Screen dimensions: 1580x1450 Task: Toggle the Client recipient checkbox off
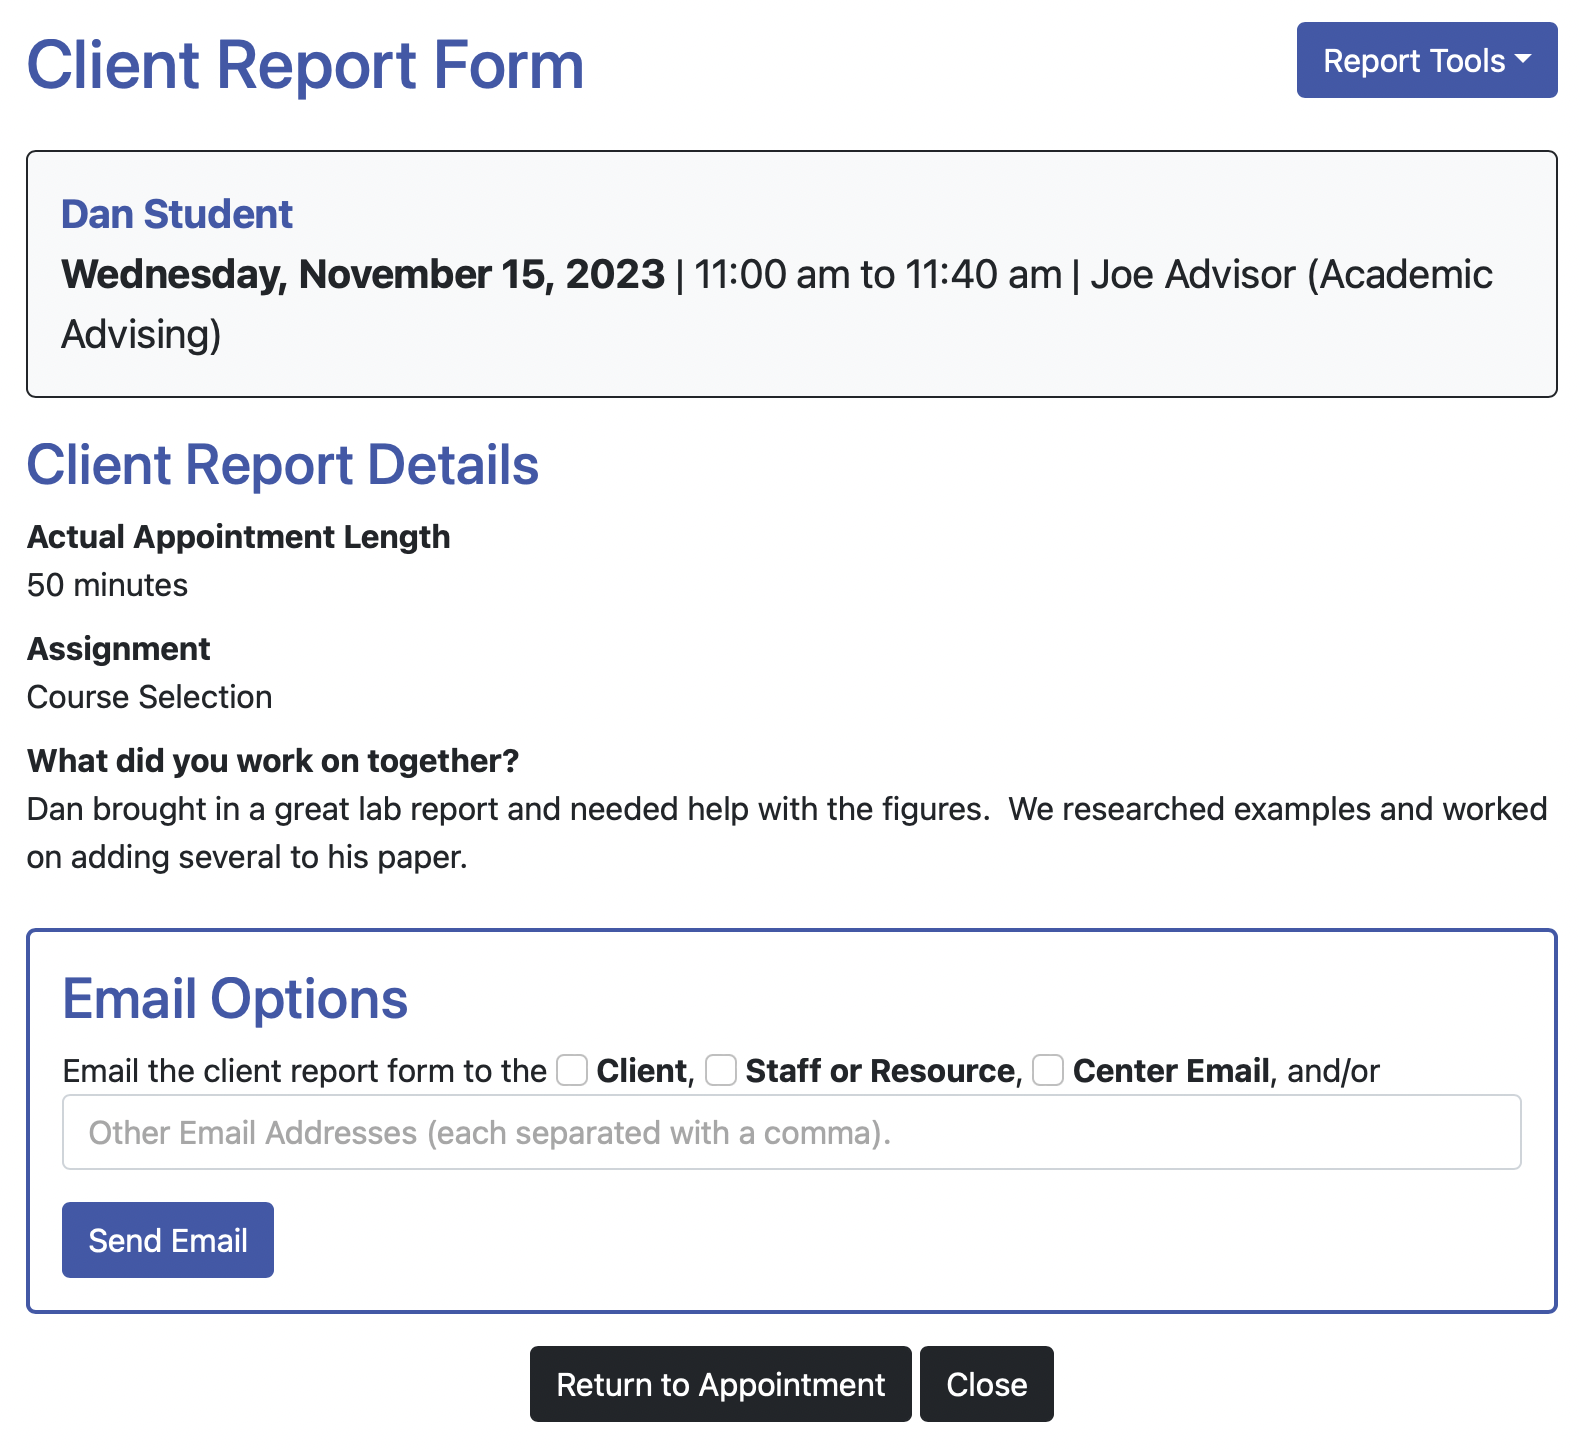coord(571,1070)
